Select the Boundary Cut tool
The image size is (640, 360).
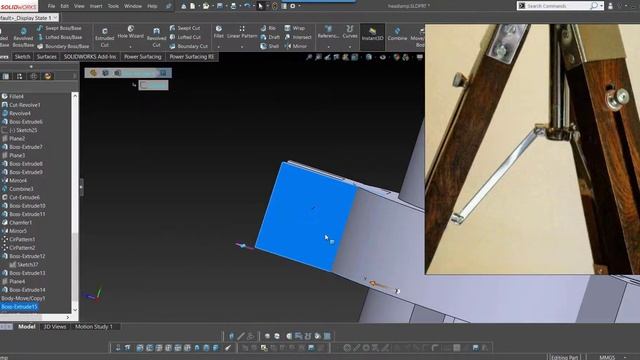click(x=188, y=46)
